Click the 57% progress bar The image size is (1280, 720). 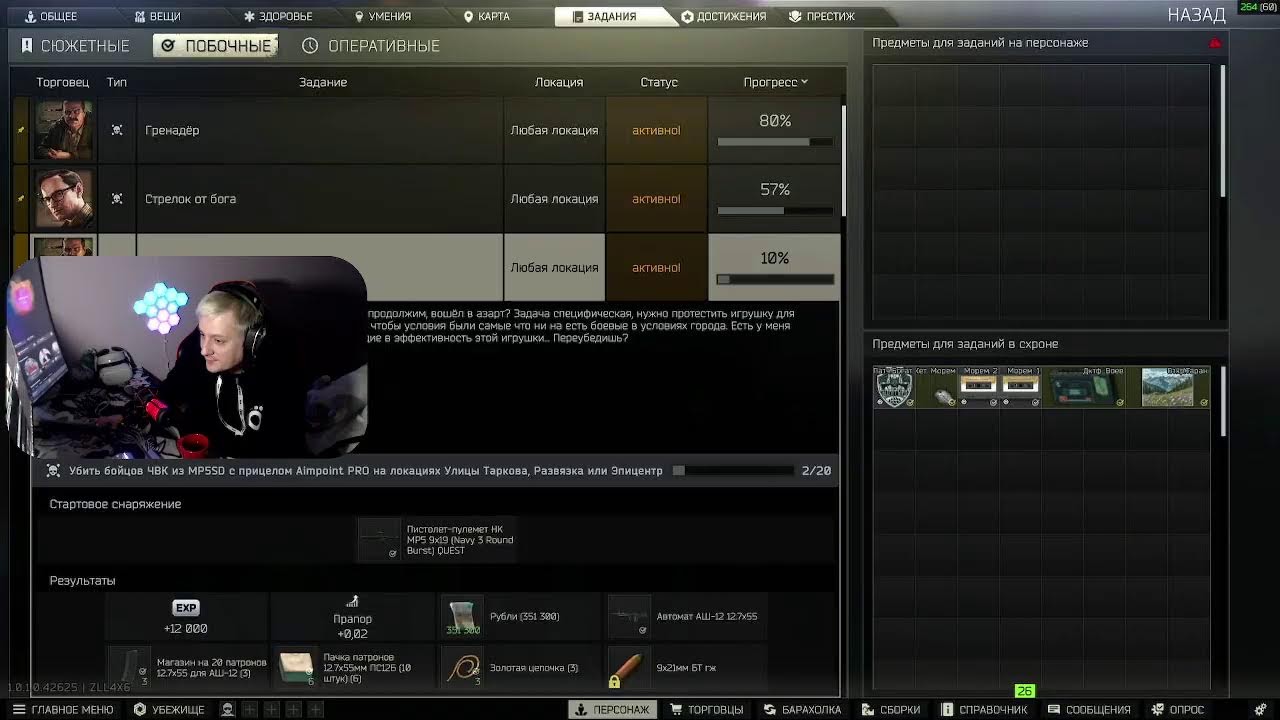coord(775,211)
